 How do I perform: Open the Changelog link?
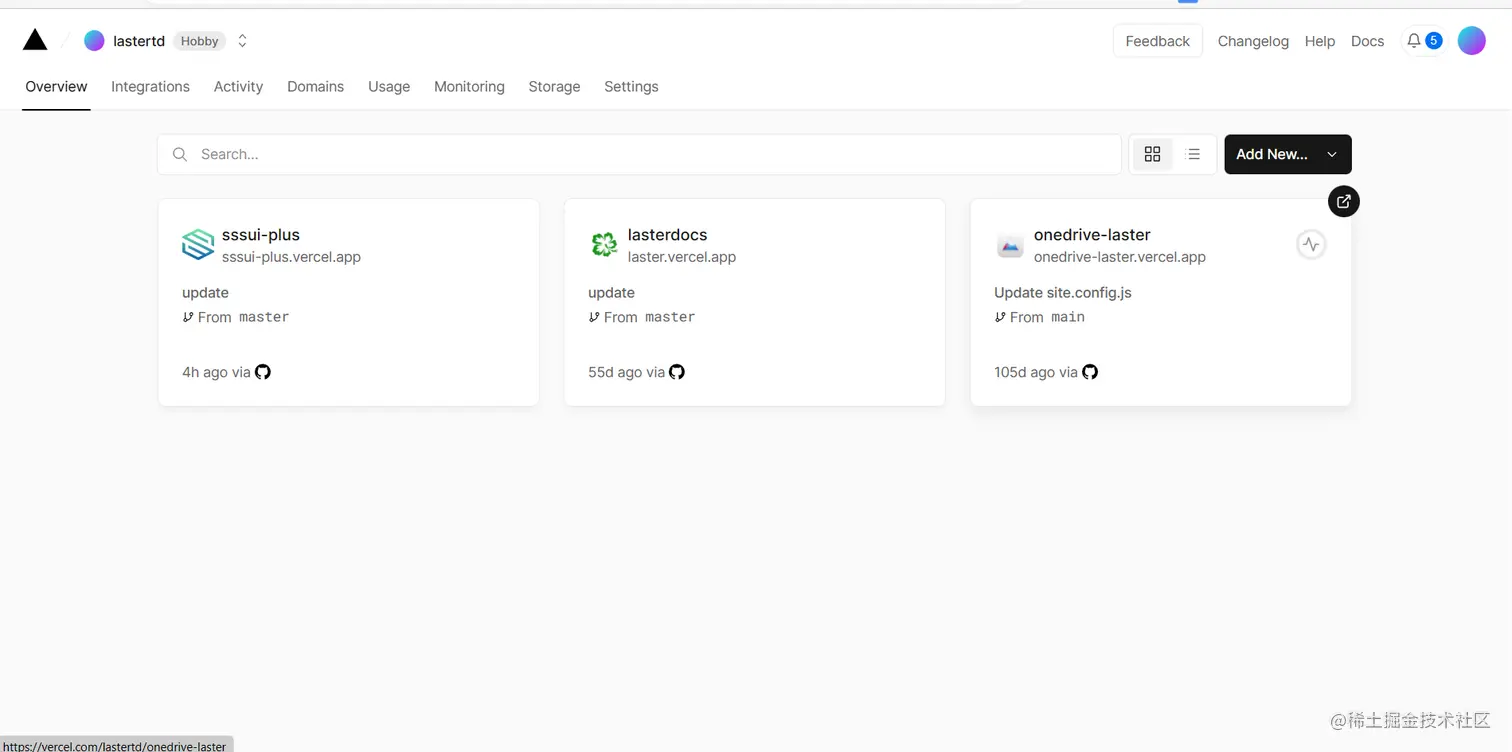click(1253, 41)
